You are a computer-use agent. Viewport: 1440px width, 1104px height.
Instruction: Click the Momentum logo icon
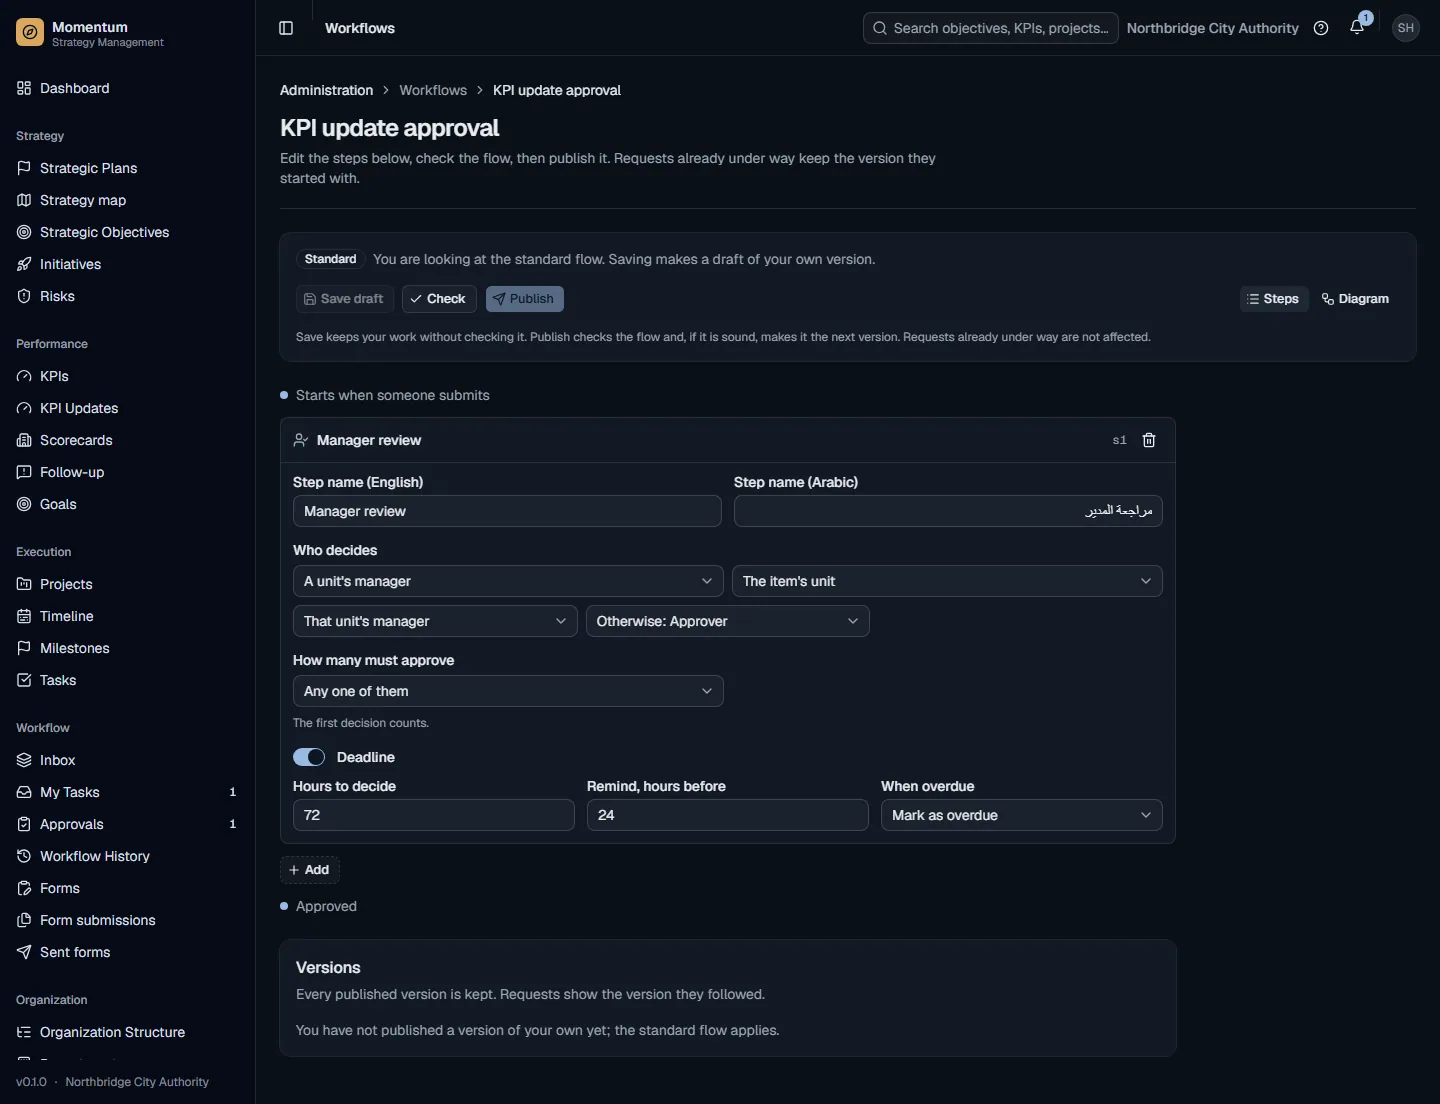pos(30,33)
